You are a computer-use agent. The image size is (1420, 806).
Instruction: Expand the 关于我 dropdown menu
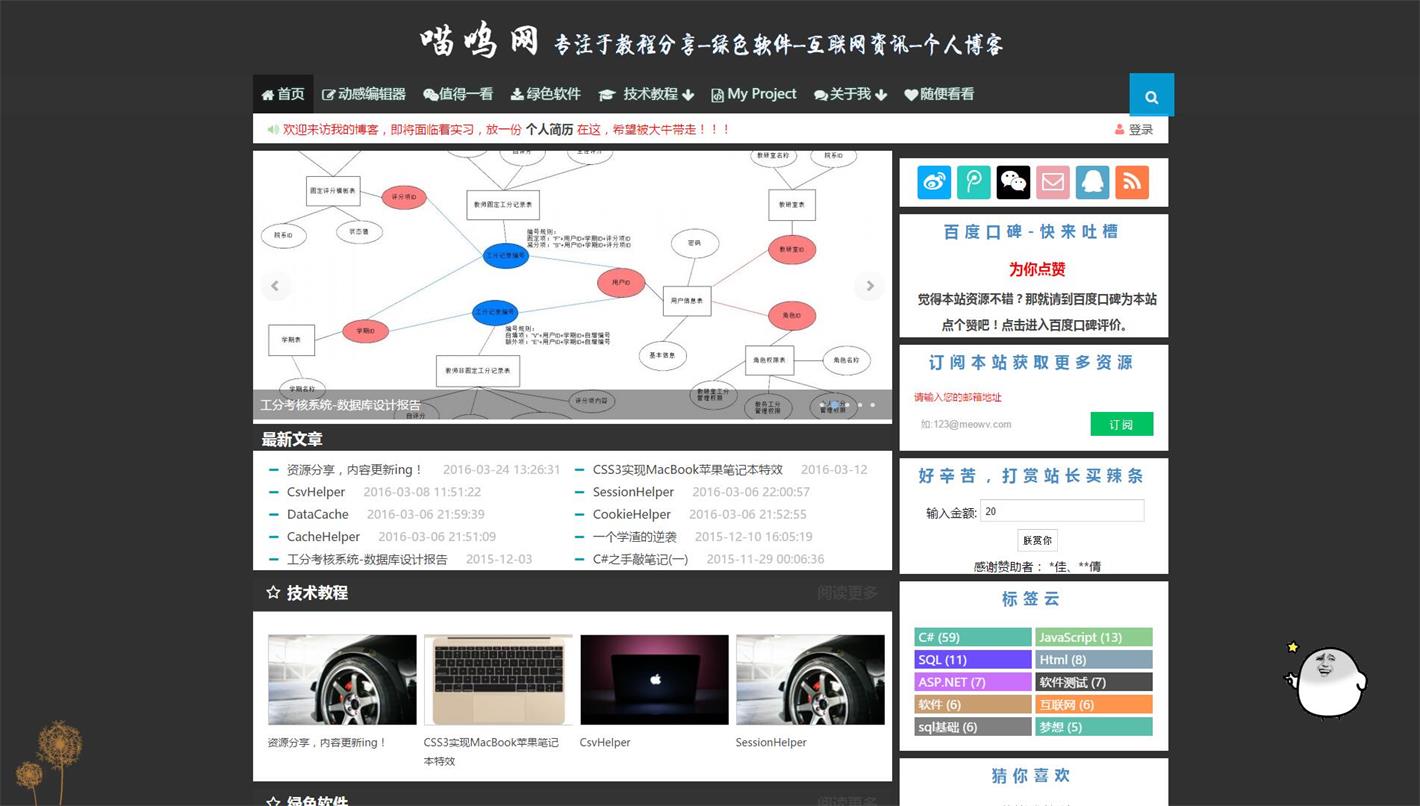coord(850,94)
